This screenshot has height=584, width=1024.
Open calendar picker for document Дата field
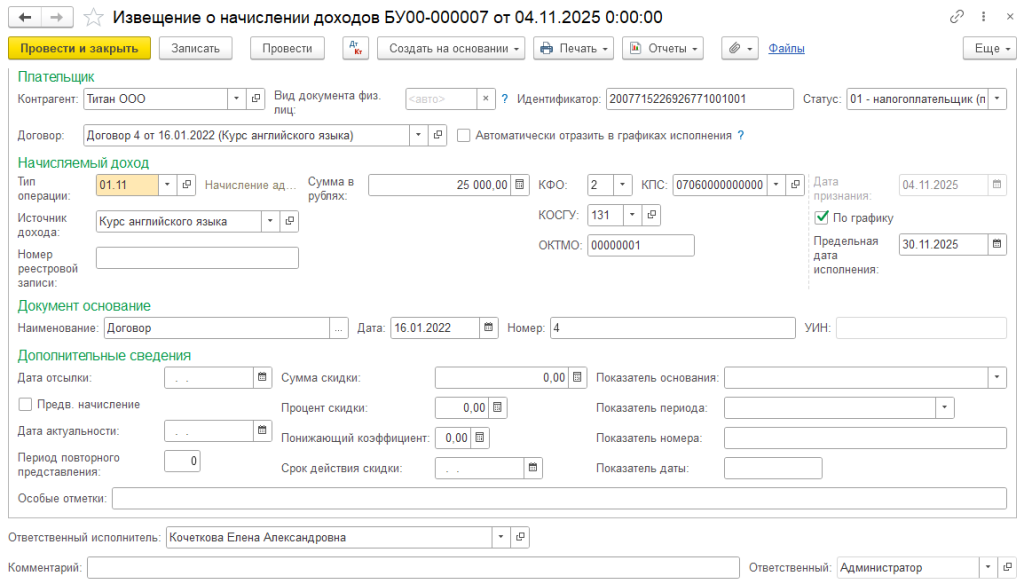(488, 328)
